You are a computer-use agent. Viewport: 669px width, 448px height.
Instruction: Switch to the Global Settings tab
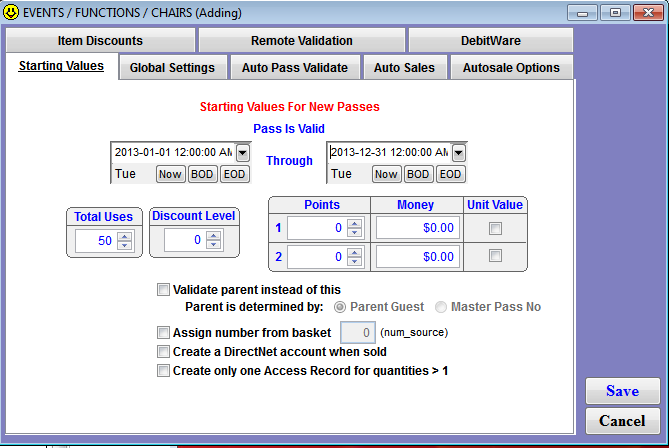coord(172,67)
